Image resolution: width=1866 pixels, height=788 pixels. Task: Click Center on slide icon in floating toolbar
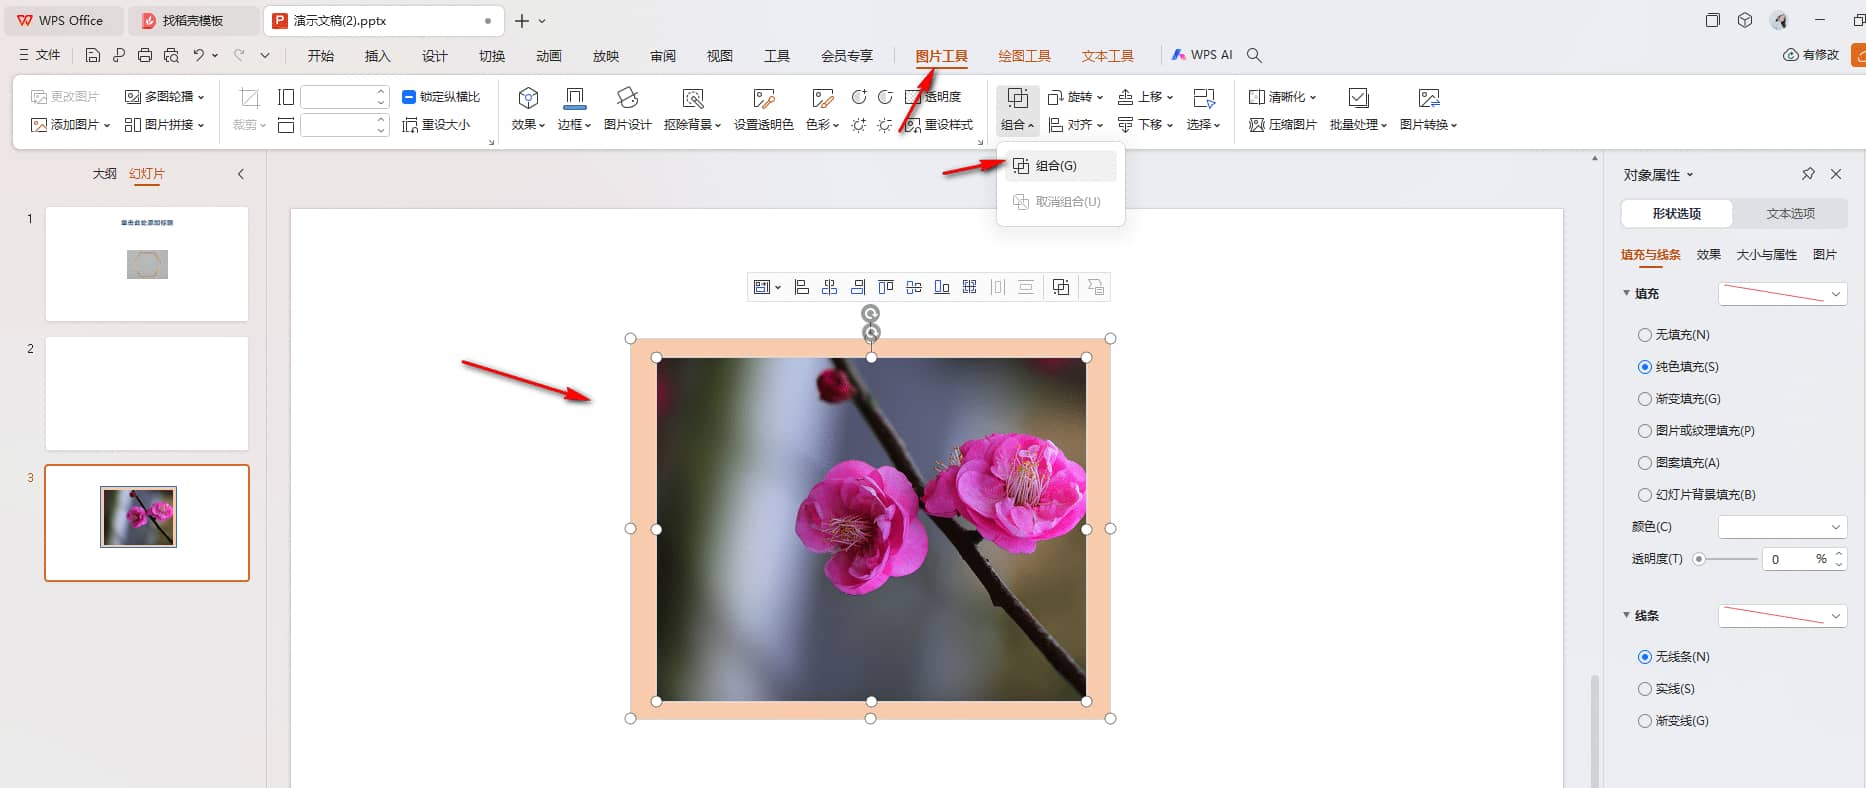pos(969,287)
